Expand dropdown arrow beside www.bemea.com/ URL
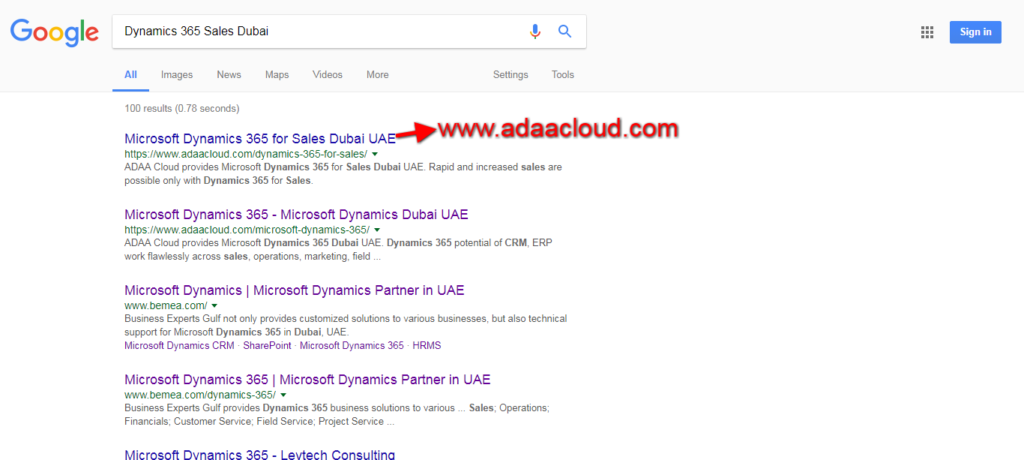The height and width of the screenshot is (460, 1024). point(215,305)
